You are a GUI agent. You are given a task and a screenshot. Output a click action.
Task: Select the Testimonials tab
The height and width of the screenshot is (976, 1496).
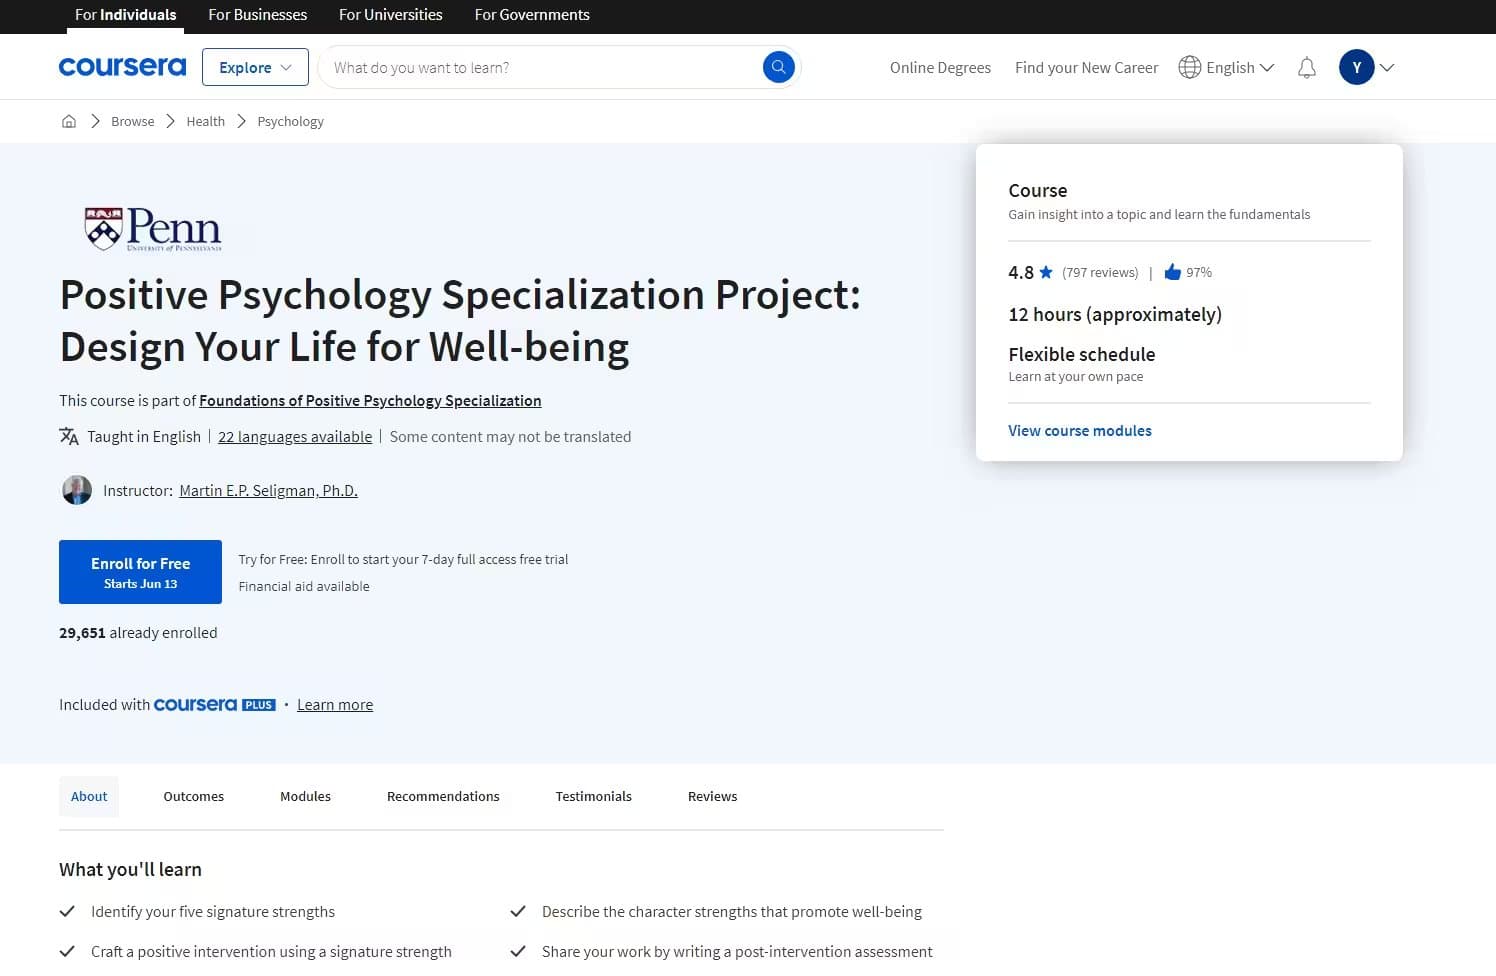[x=594, y=796]
